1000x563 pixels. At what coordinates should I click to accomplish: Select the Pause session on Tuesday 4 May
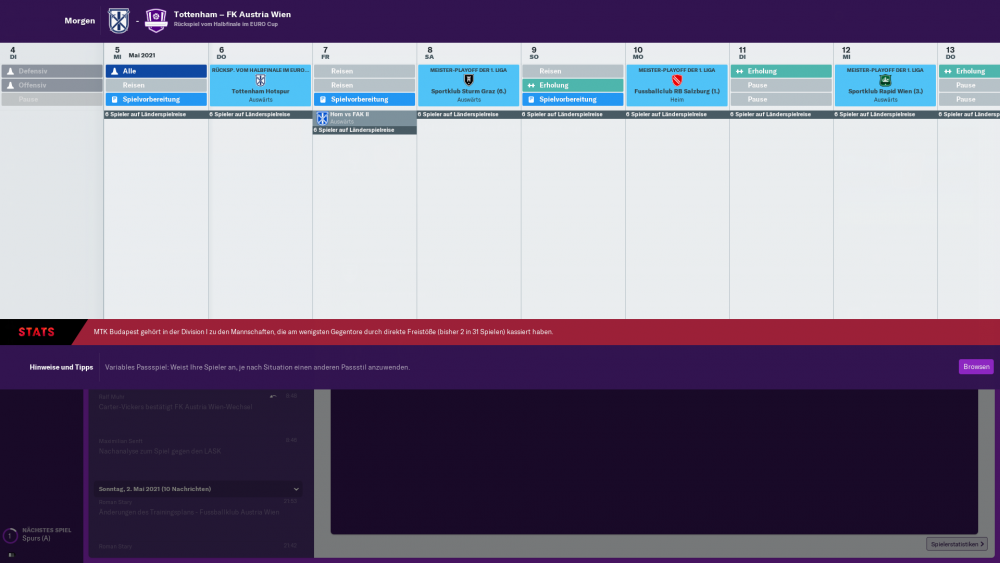[x=52, y=99]
